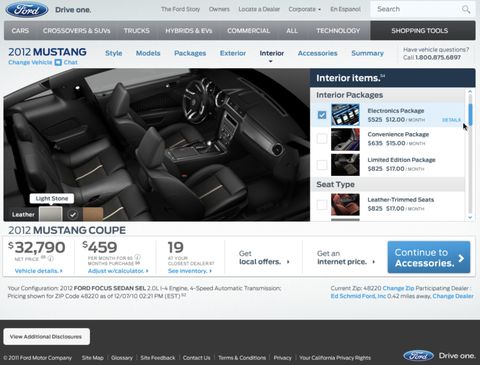This screenshot has height=365, width=480.
Task: Go to the Accessories step tab
Action: [317, 53]
